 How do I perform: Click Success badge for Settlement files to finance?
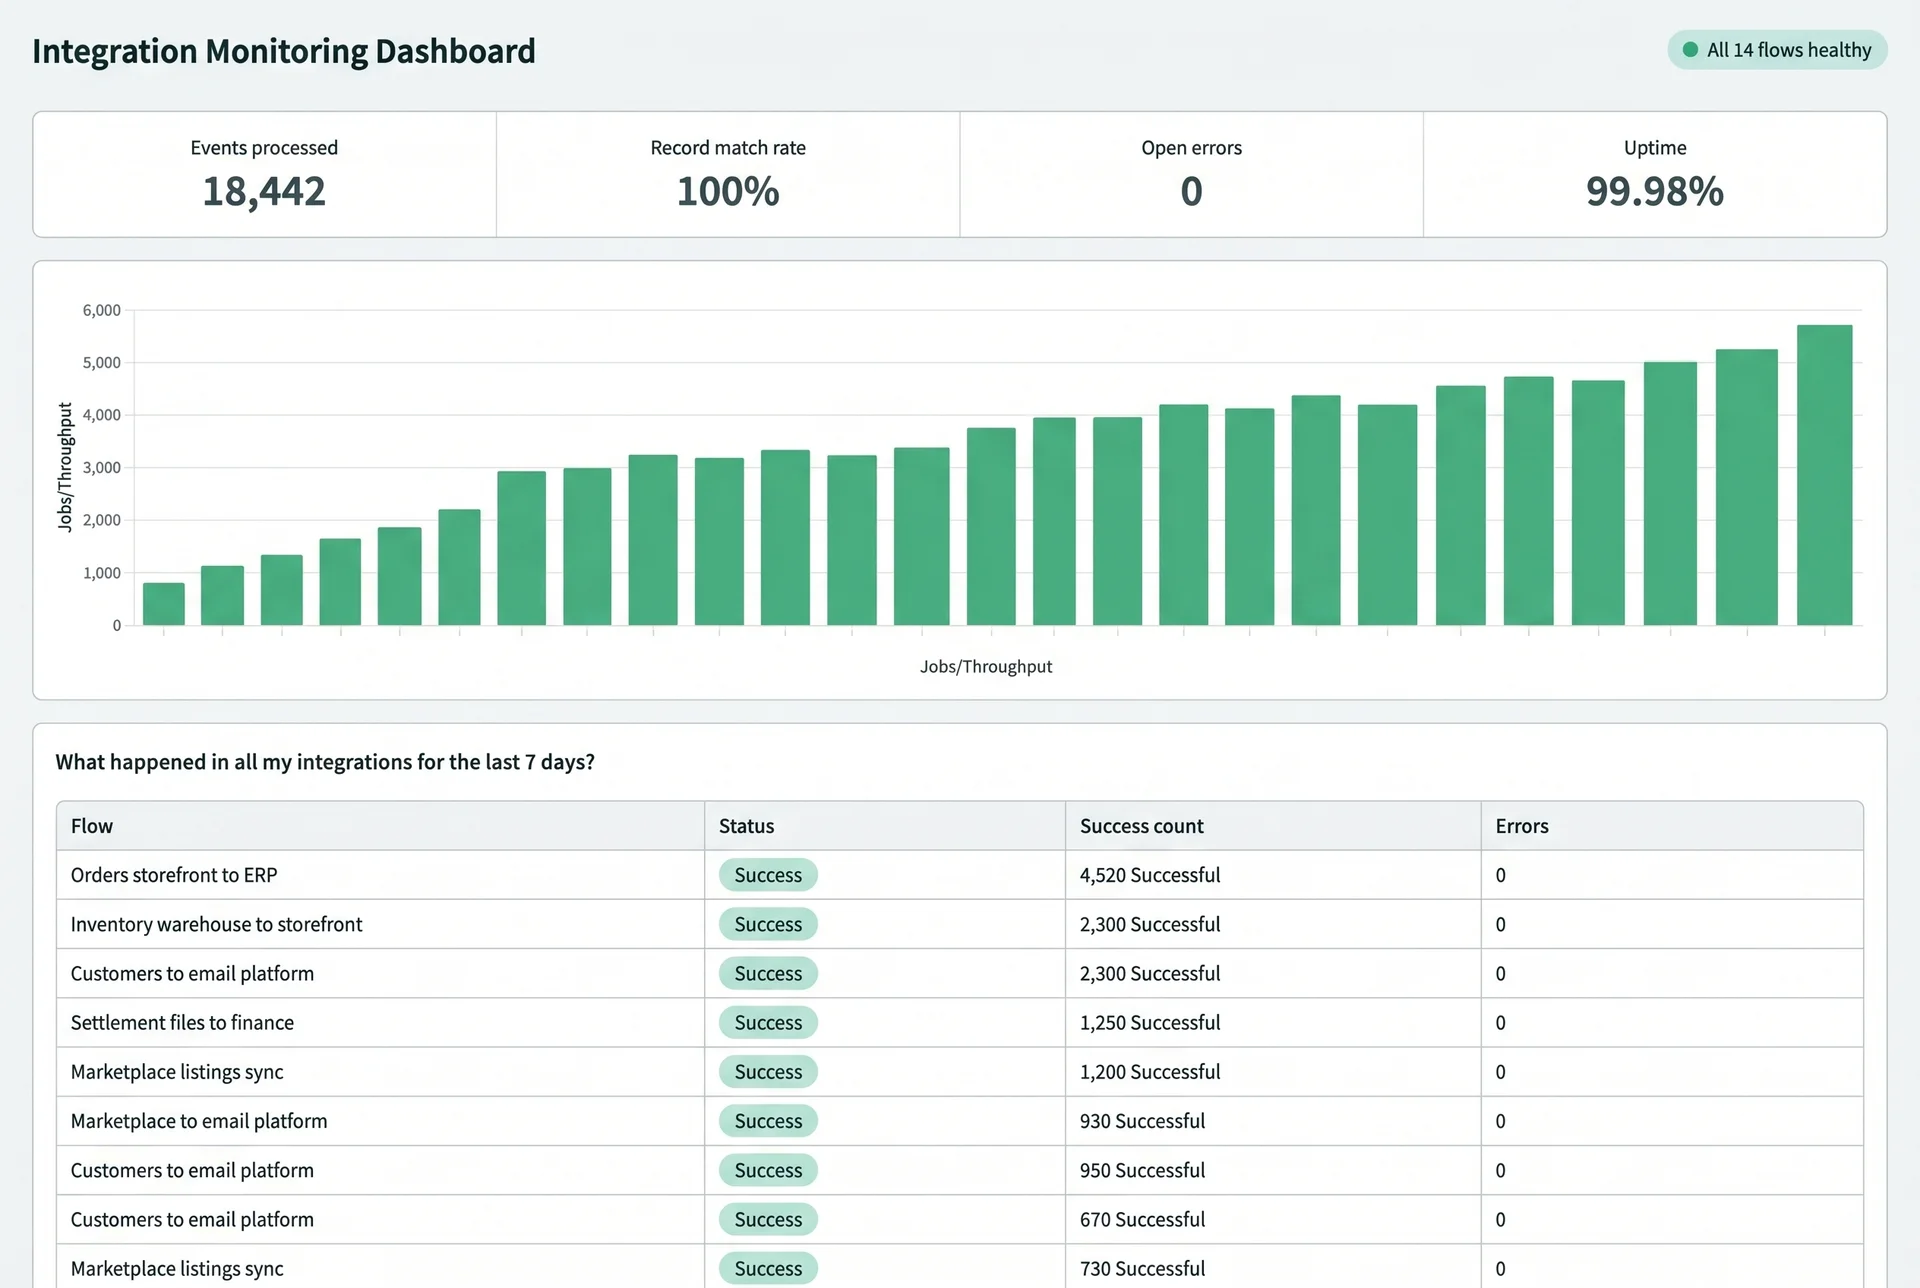point(768,1022)
